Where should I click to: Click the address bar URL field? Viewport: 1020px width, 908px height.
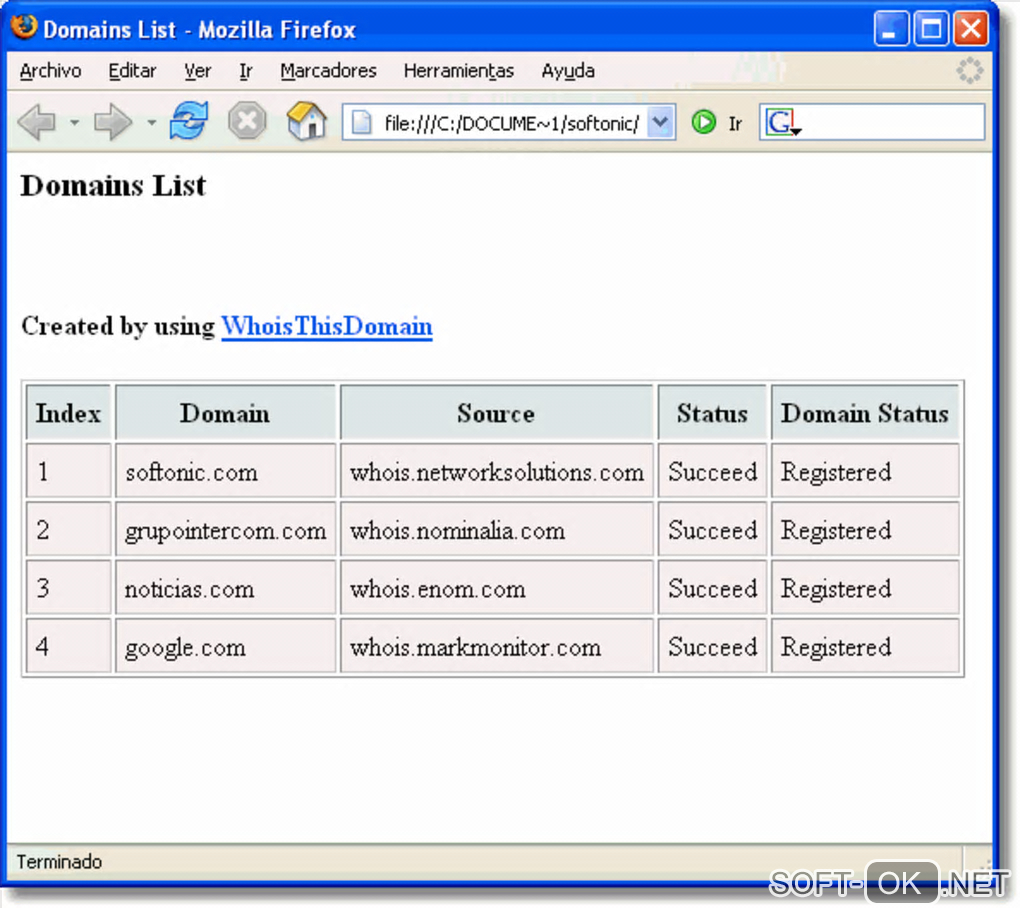coord(511,122)
